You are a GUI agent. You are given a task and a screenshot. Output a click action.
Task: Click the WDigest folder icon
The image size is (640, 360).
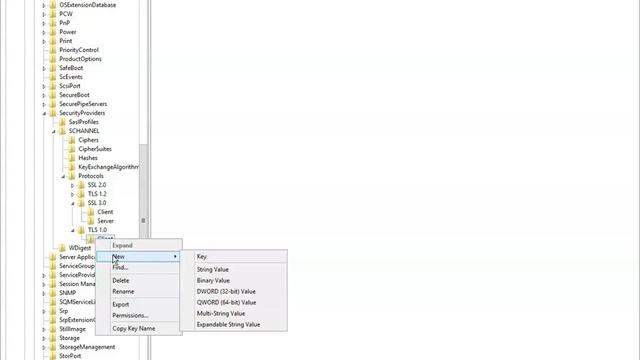(62, 248)
